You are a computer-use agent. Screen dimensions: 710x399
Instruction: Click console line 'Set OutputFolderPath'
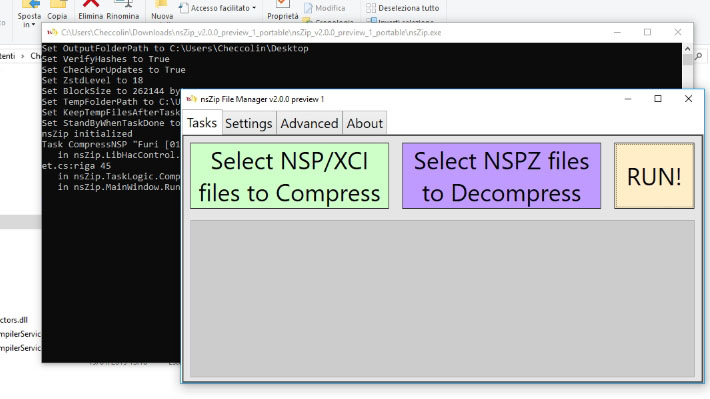[x=175, y=48]
